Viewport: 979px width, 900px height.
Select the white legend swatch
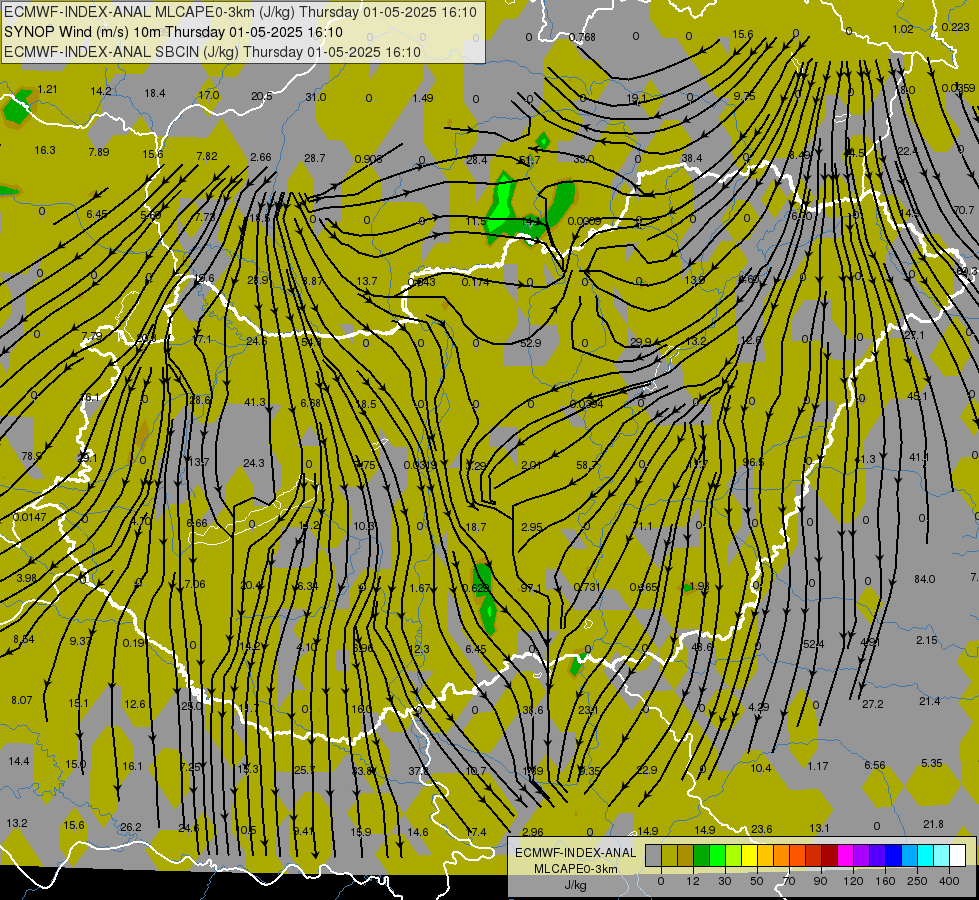[x=957, y=856]
